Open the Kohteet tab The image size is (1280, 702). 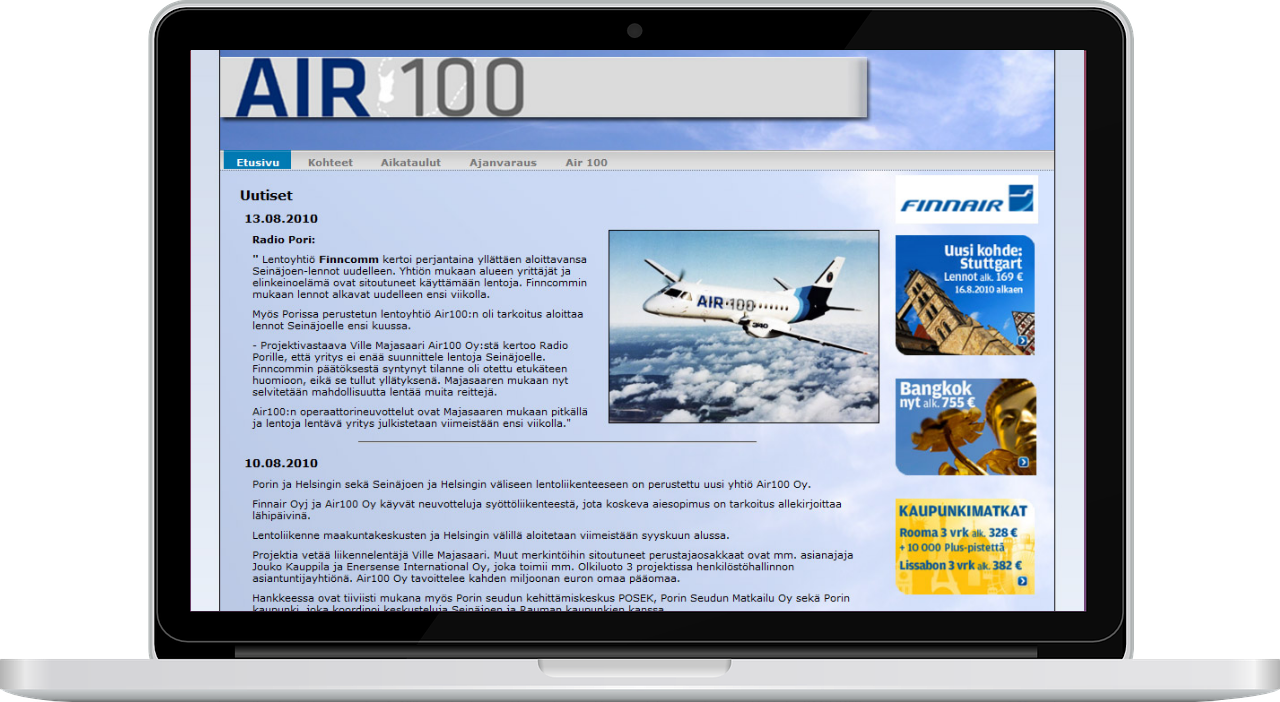coord(330,162)
